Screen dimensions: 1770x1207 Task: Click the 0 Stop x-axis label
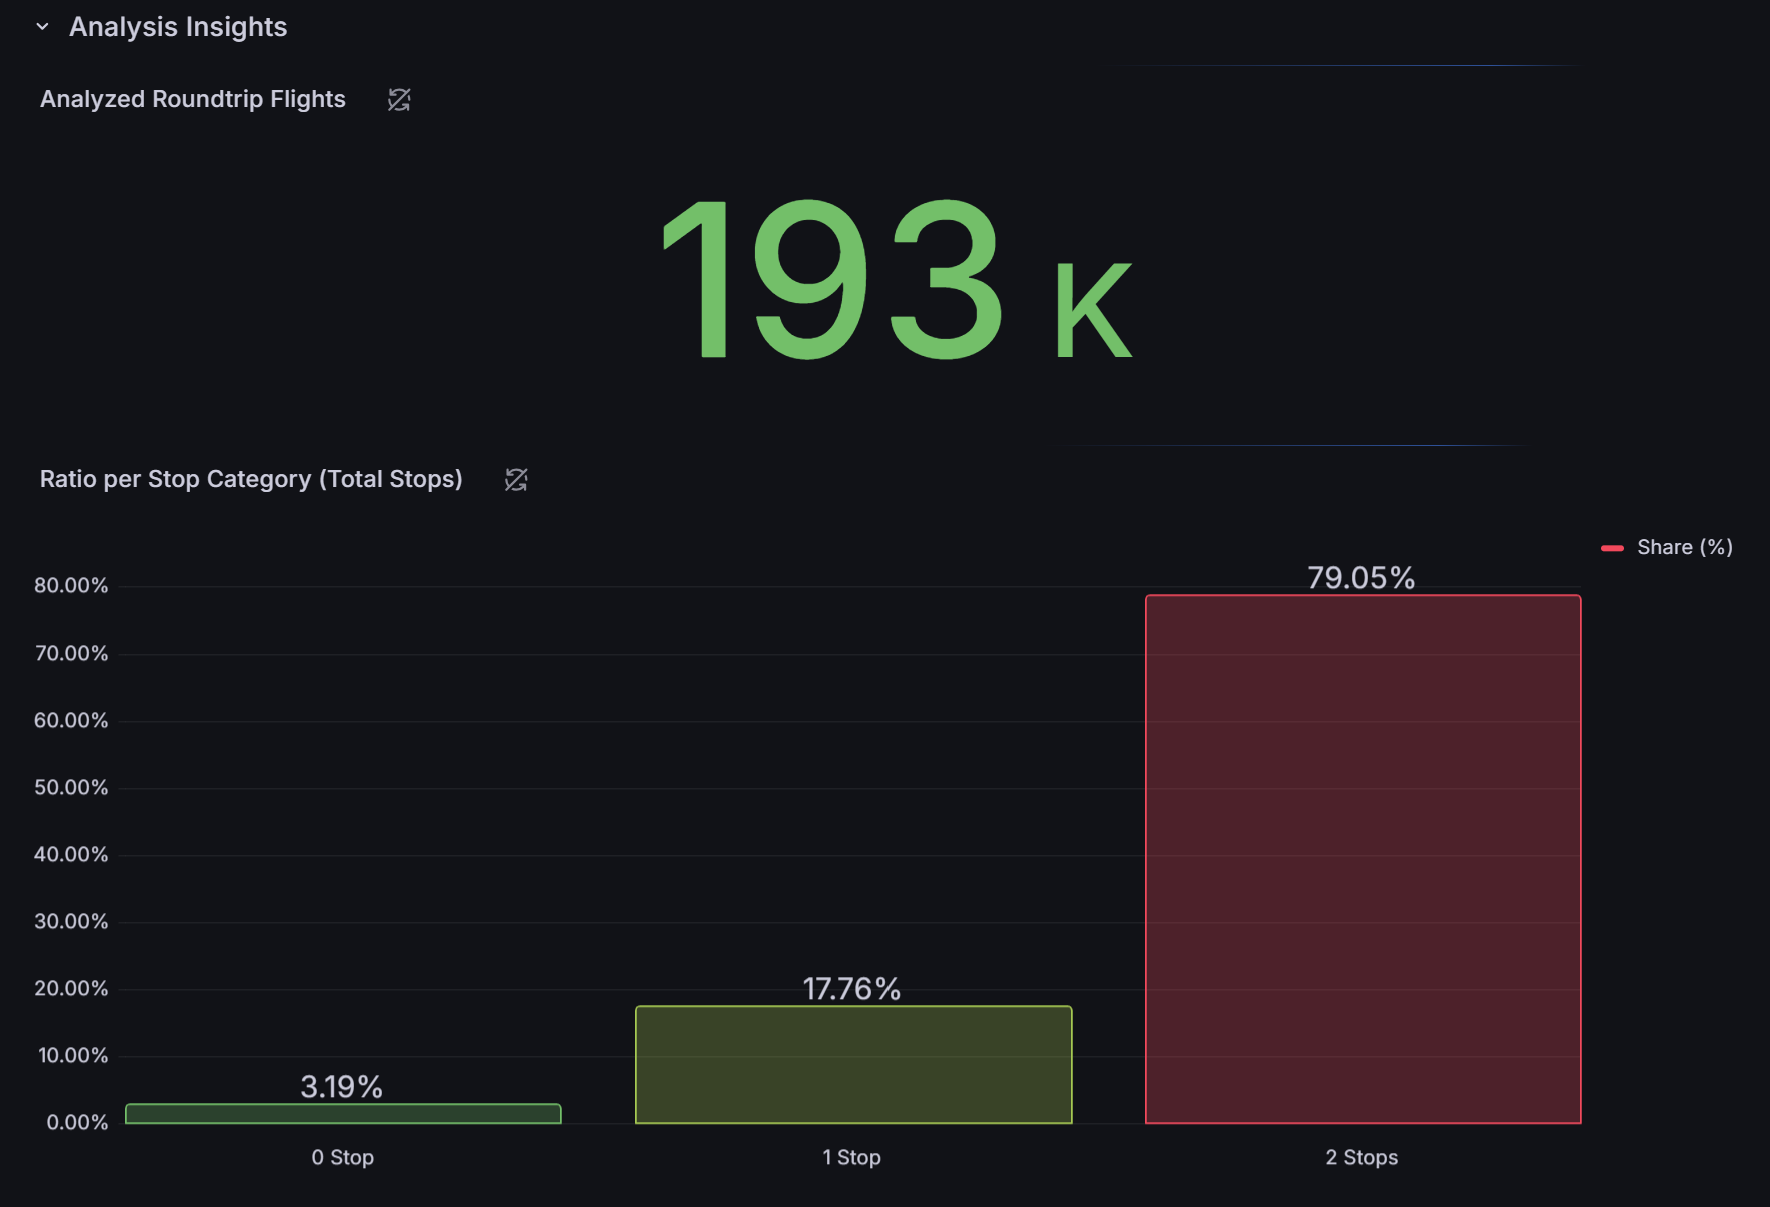point(342,1157)
